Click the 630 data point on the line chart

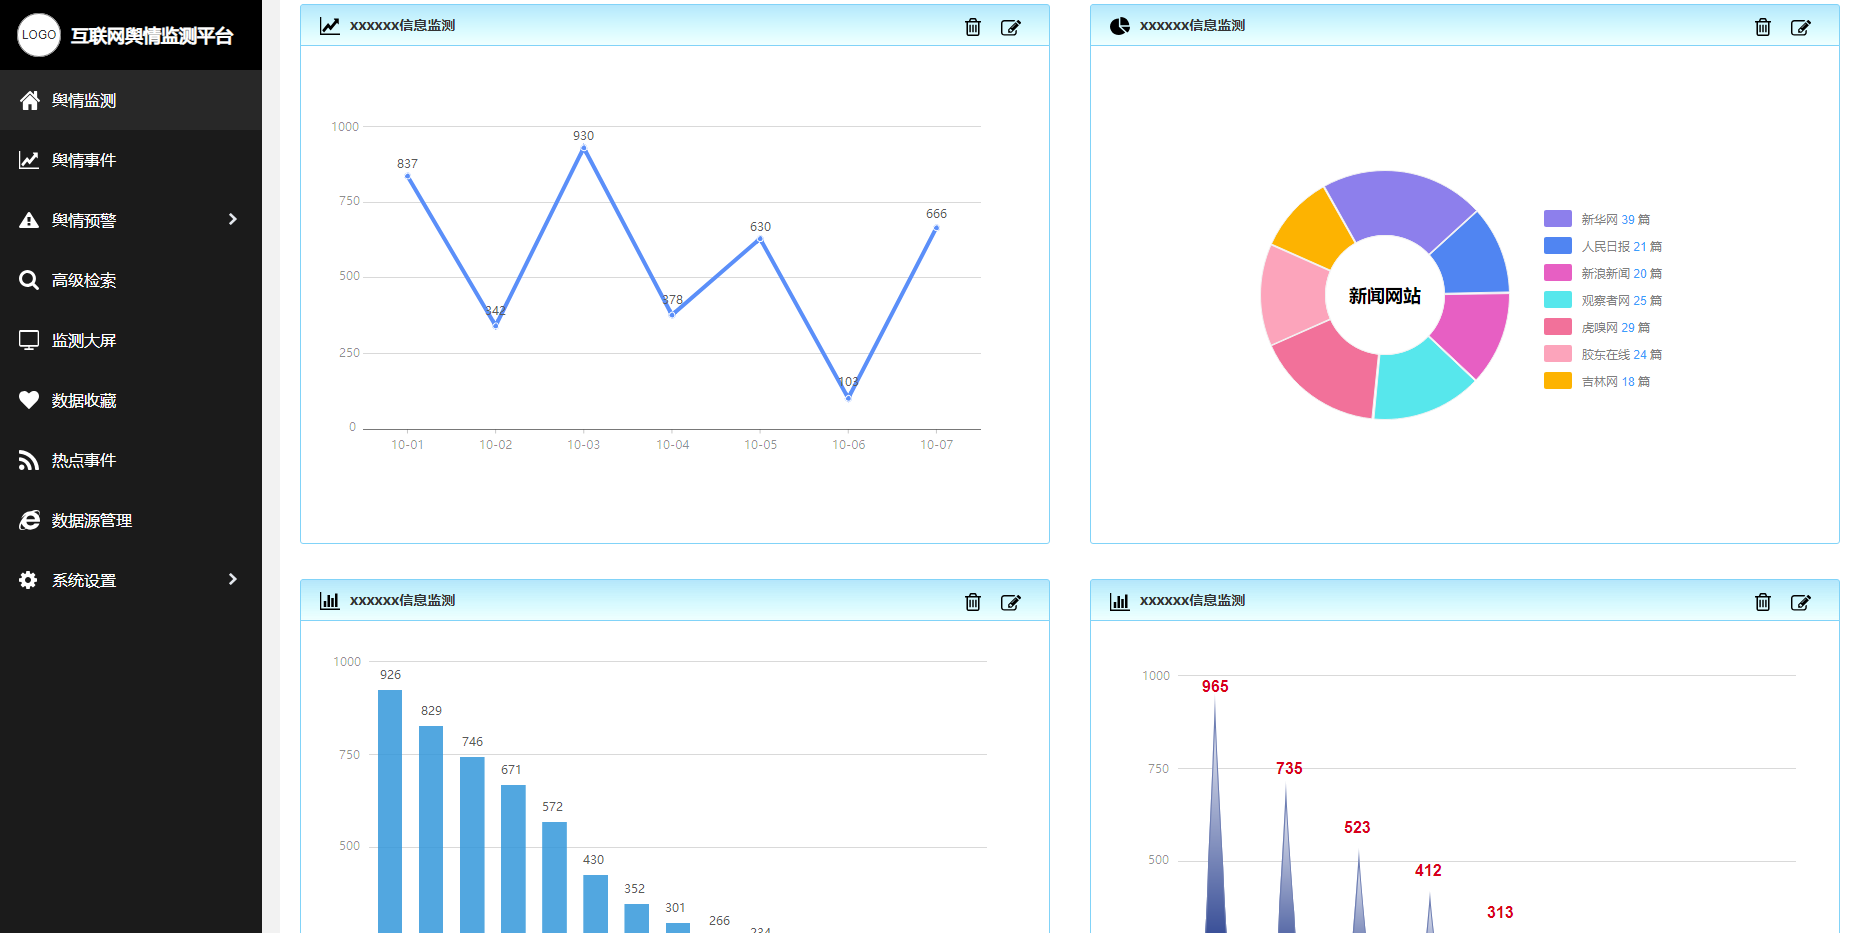point(761,239)
